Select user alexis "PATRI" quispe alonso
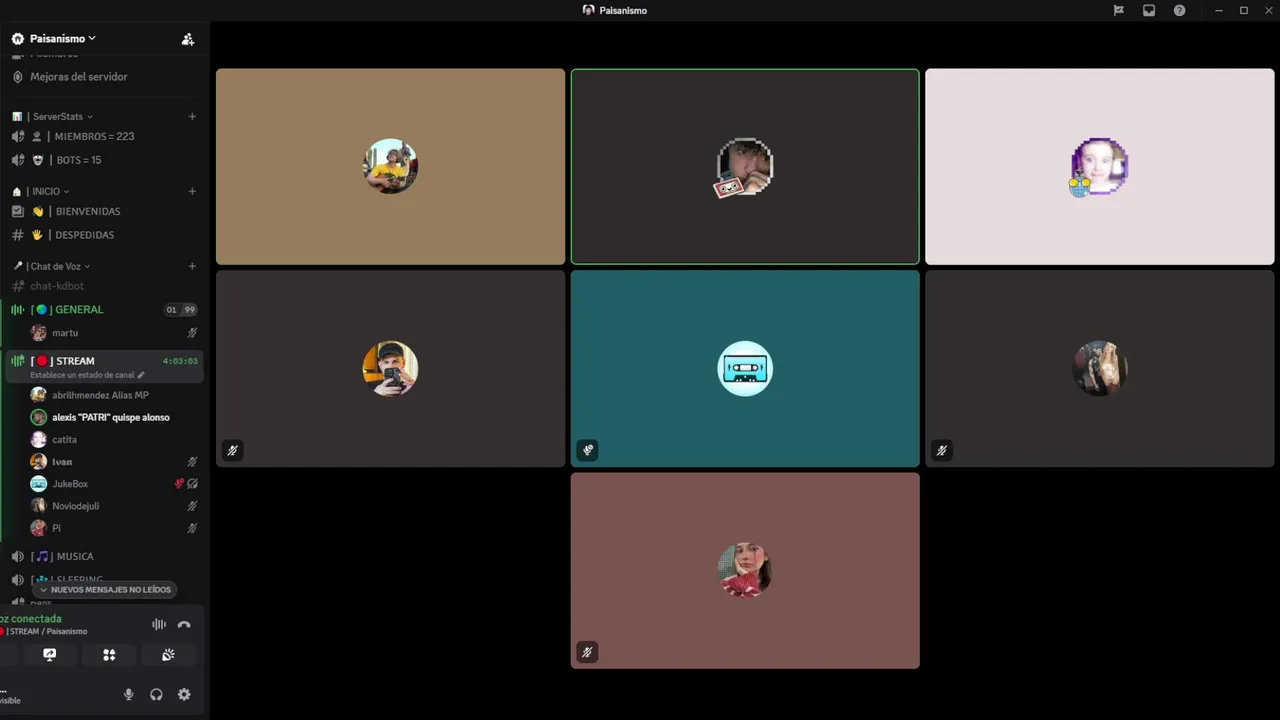 [x=110, y=417]
